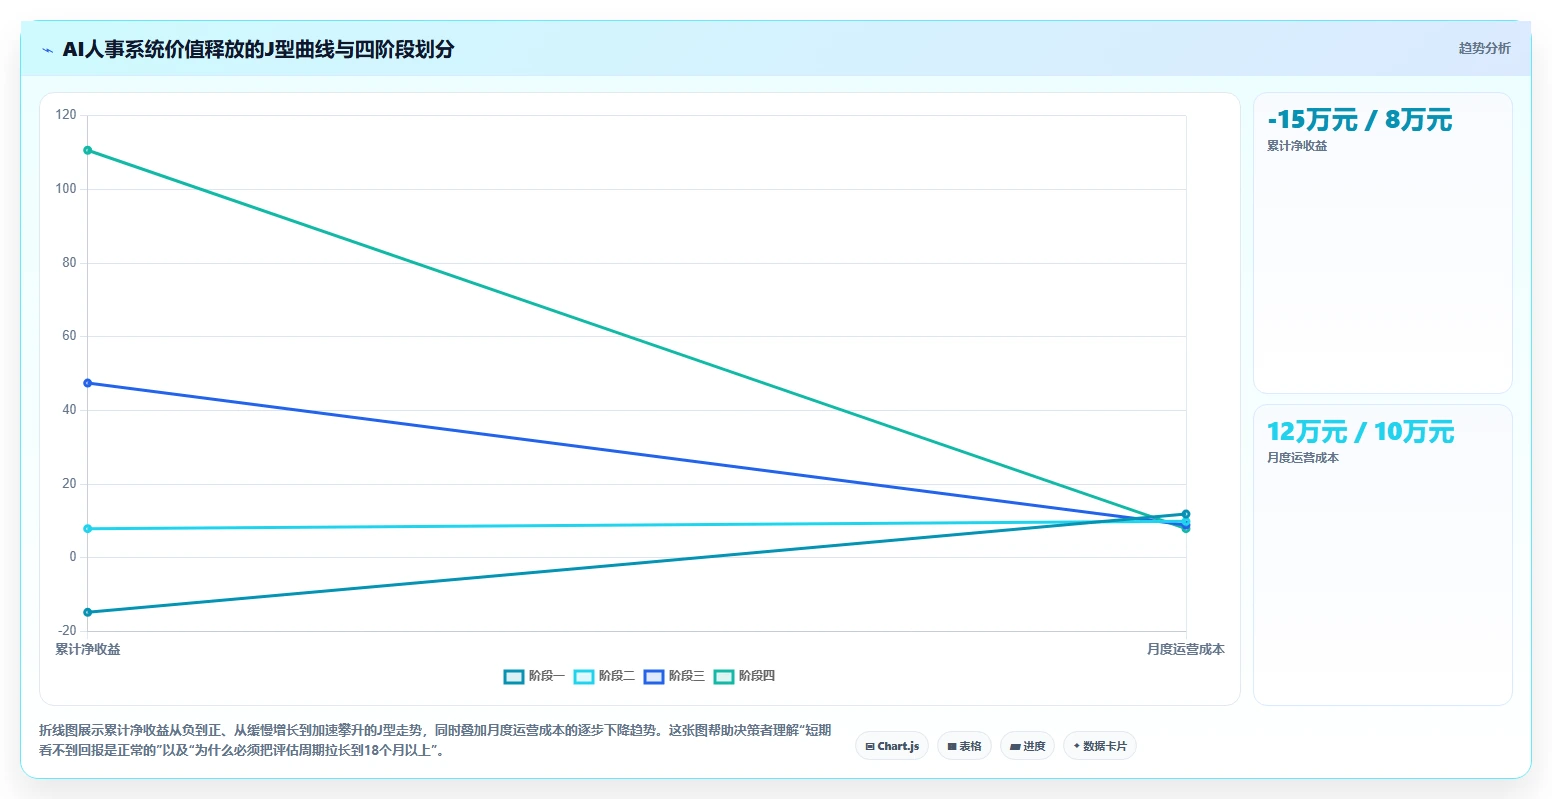Click the 趋势分析 label in header
The width and height of the screenshot is (1552, 799).
pyautogui.click(x=1485, y=48)
